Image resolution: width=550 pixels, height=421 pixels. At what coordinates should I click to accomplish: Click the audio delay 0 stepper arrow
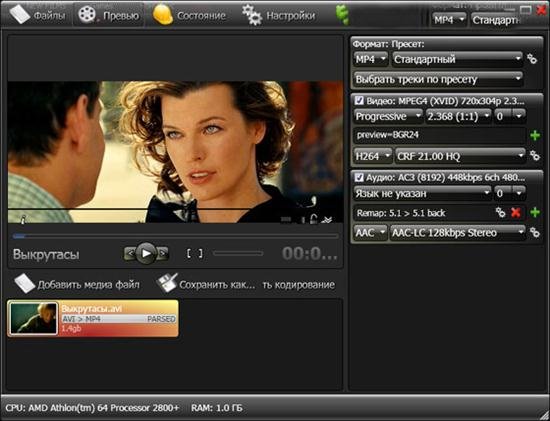[519, 193]
